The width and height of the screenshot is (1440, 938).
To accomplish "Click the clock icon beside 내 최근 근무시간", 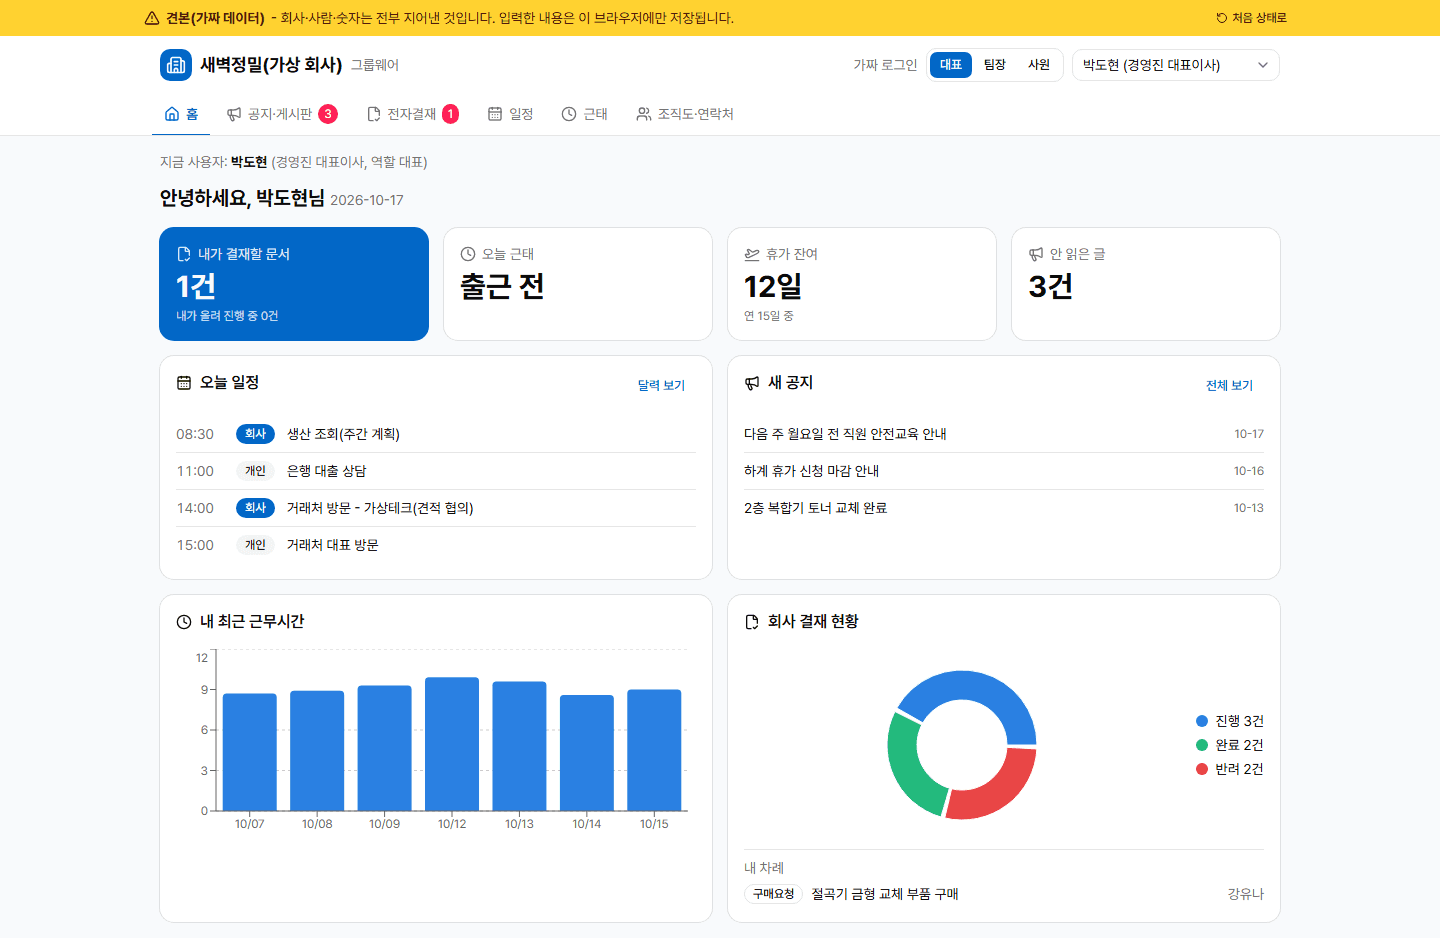I will coord(184,622).
